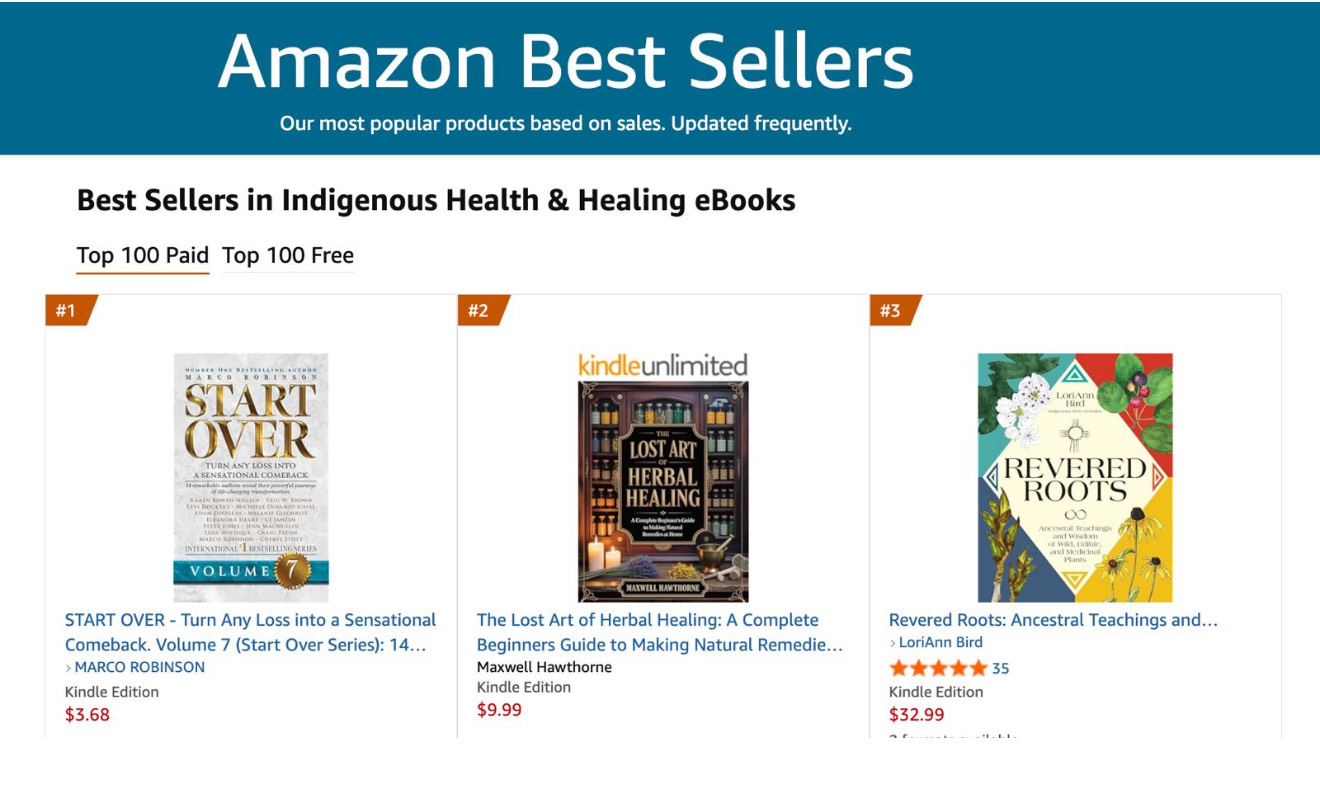Switch to the Top 100 Free tab
The width and height of the screenshot is (1320, 793).
point(288,256)
